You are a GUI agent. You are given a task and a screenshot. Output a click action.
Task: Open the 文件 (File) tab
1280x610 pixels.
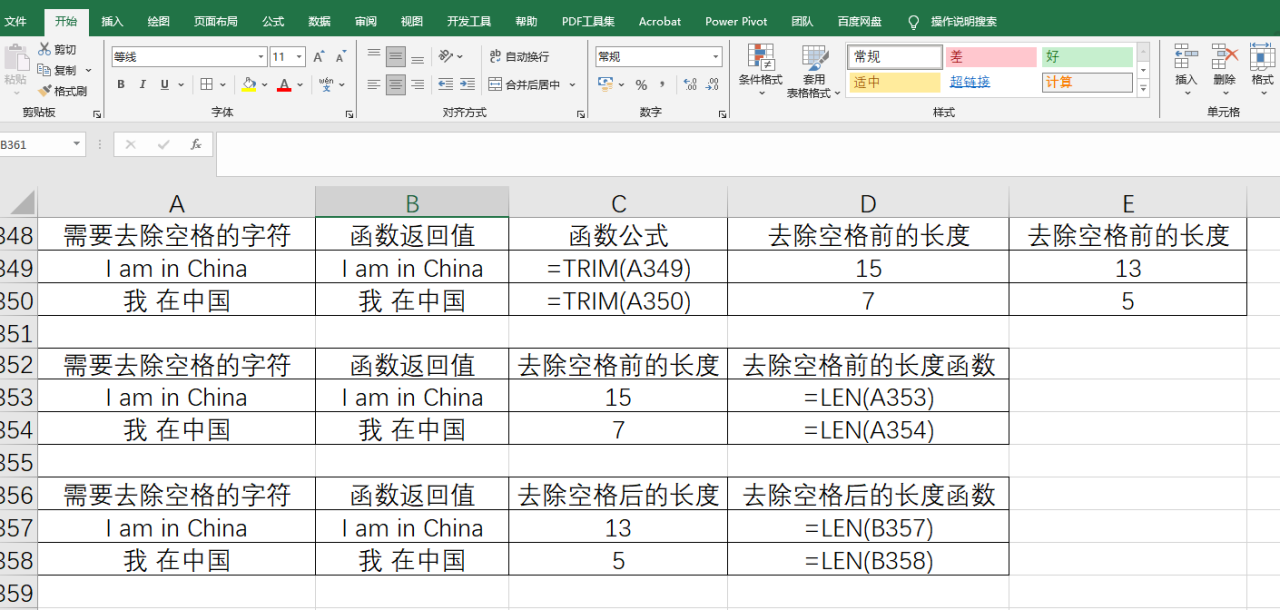(x=16, y=21)
